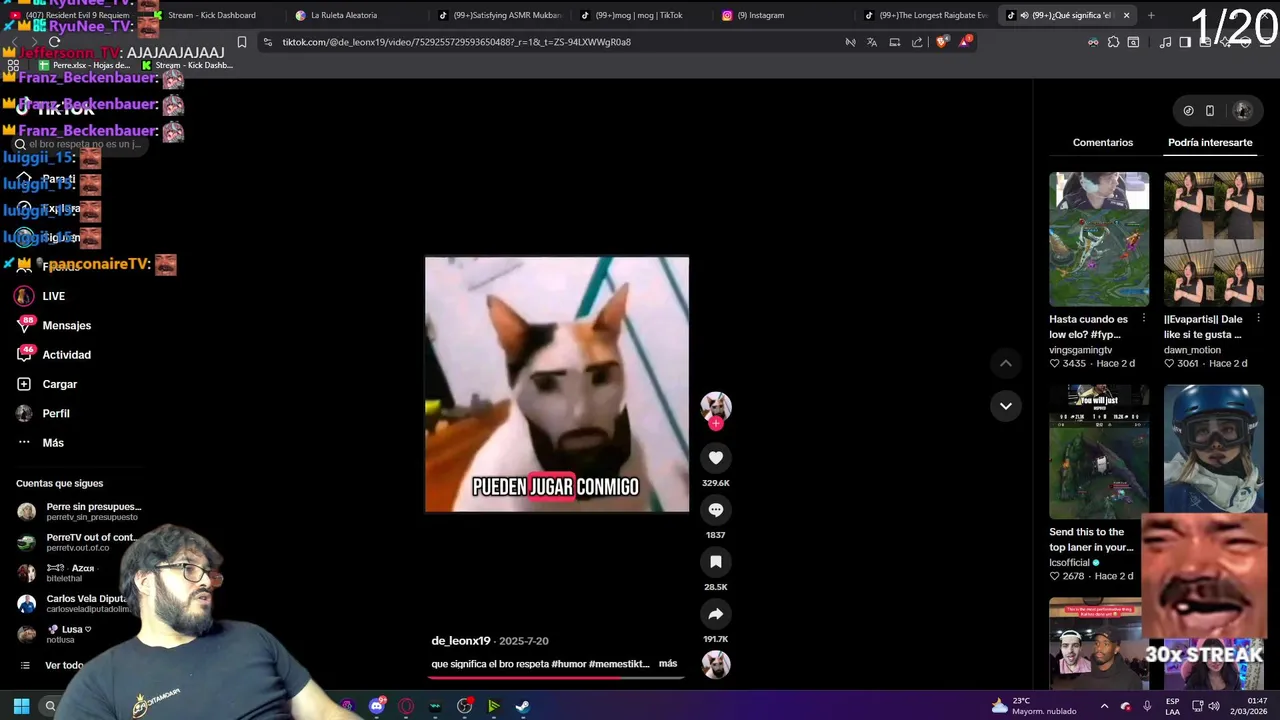1280x720 pixels.
Task: Toggle browser sidebar panel icon
Action: [1185, 42]
